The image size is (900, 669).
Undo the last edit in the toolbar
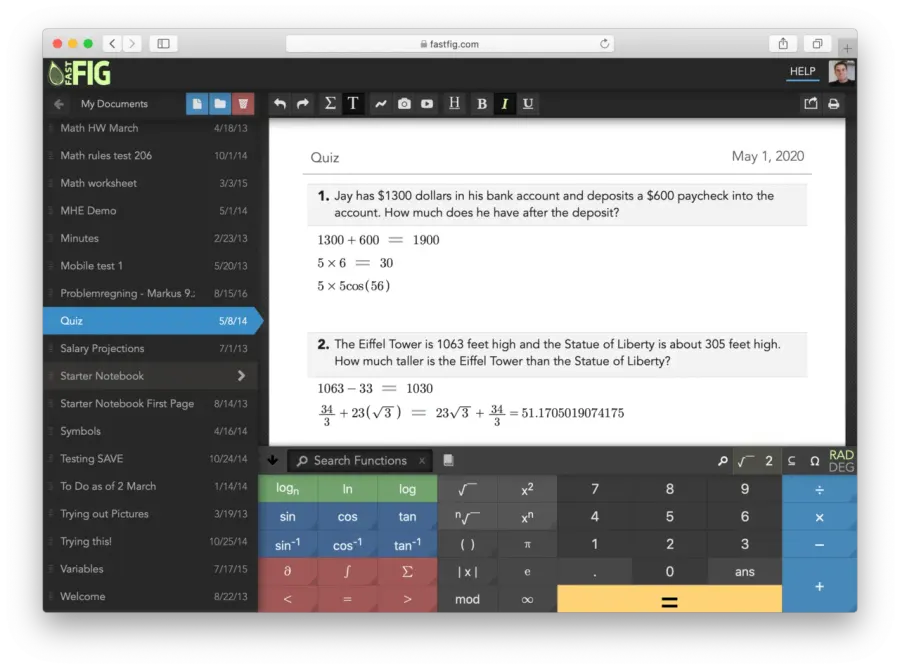click(280, 104)
